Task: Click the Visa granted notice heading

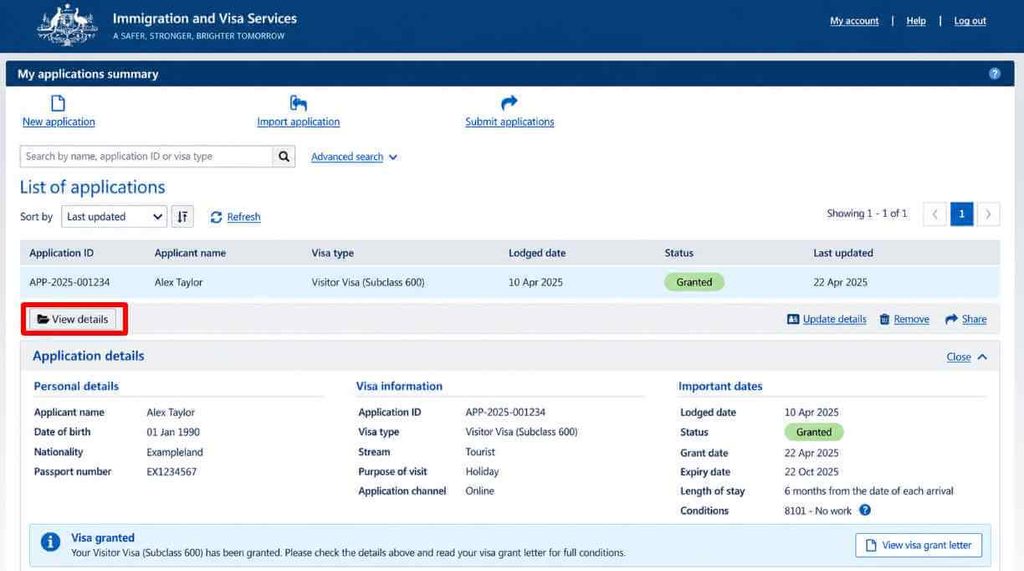Action: (103, 538)
